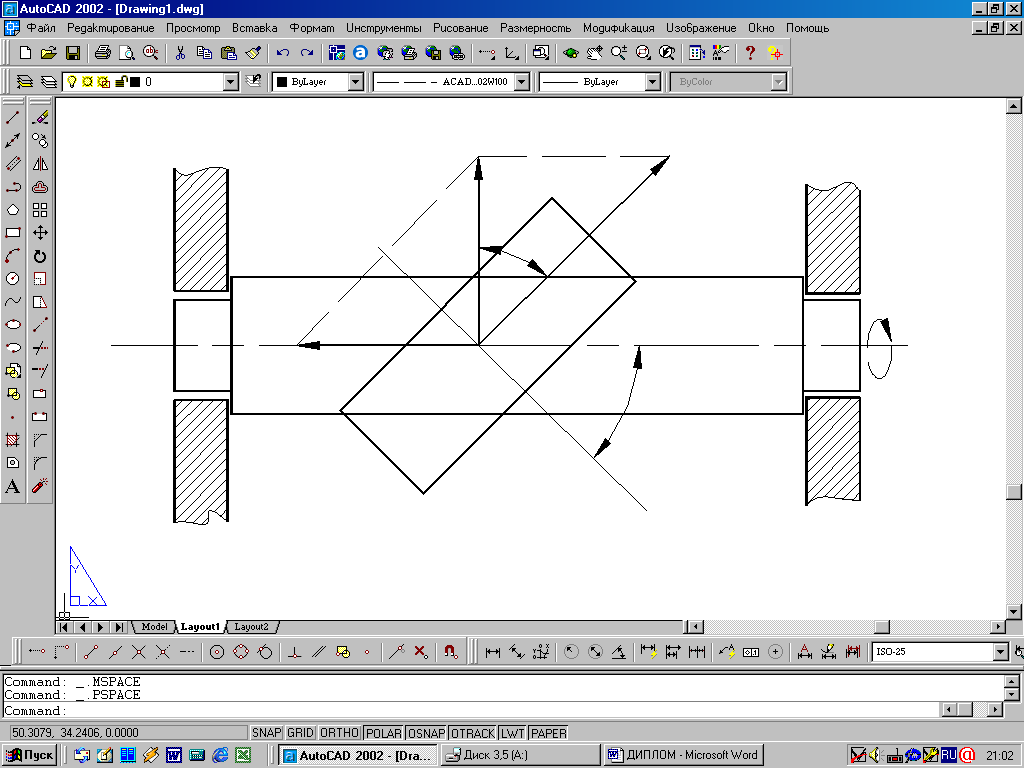
Task: Switch to the Model tab
Action: point(154,627)
